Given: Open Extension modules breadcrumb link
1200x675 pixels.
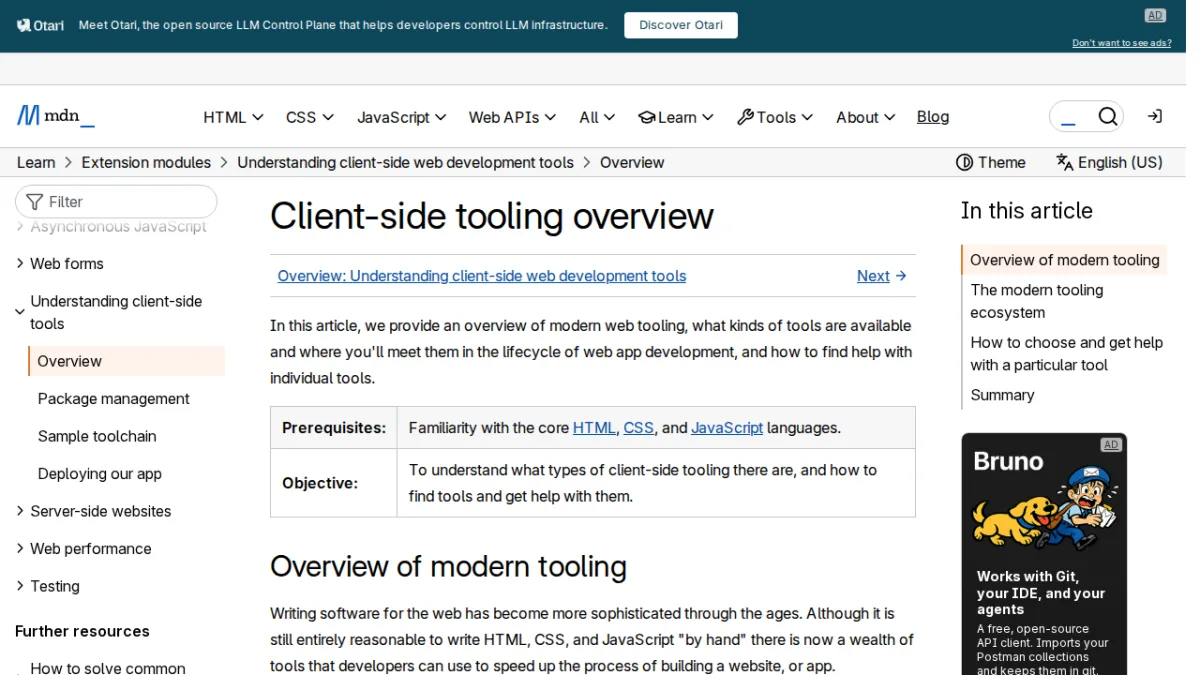Looking at the screenshot, I should pos(146,162).
